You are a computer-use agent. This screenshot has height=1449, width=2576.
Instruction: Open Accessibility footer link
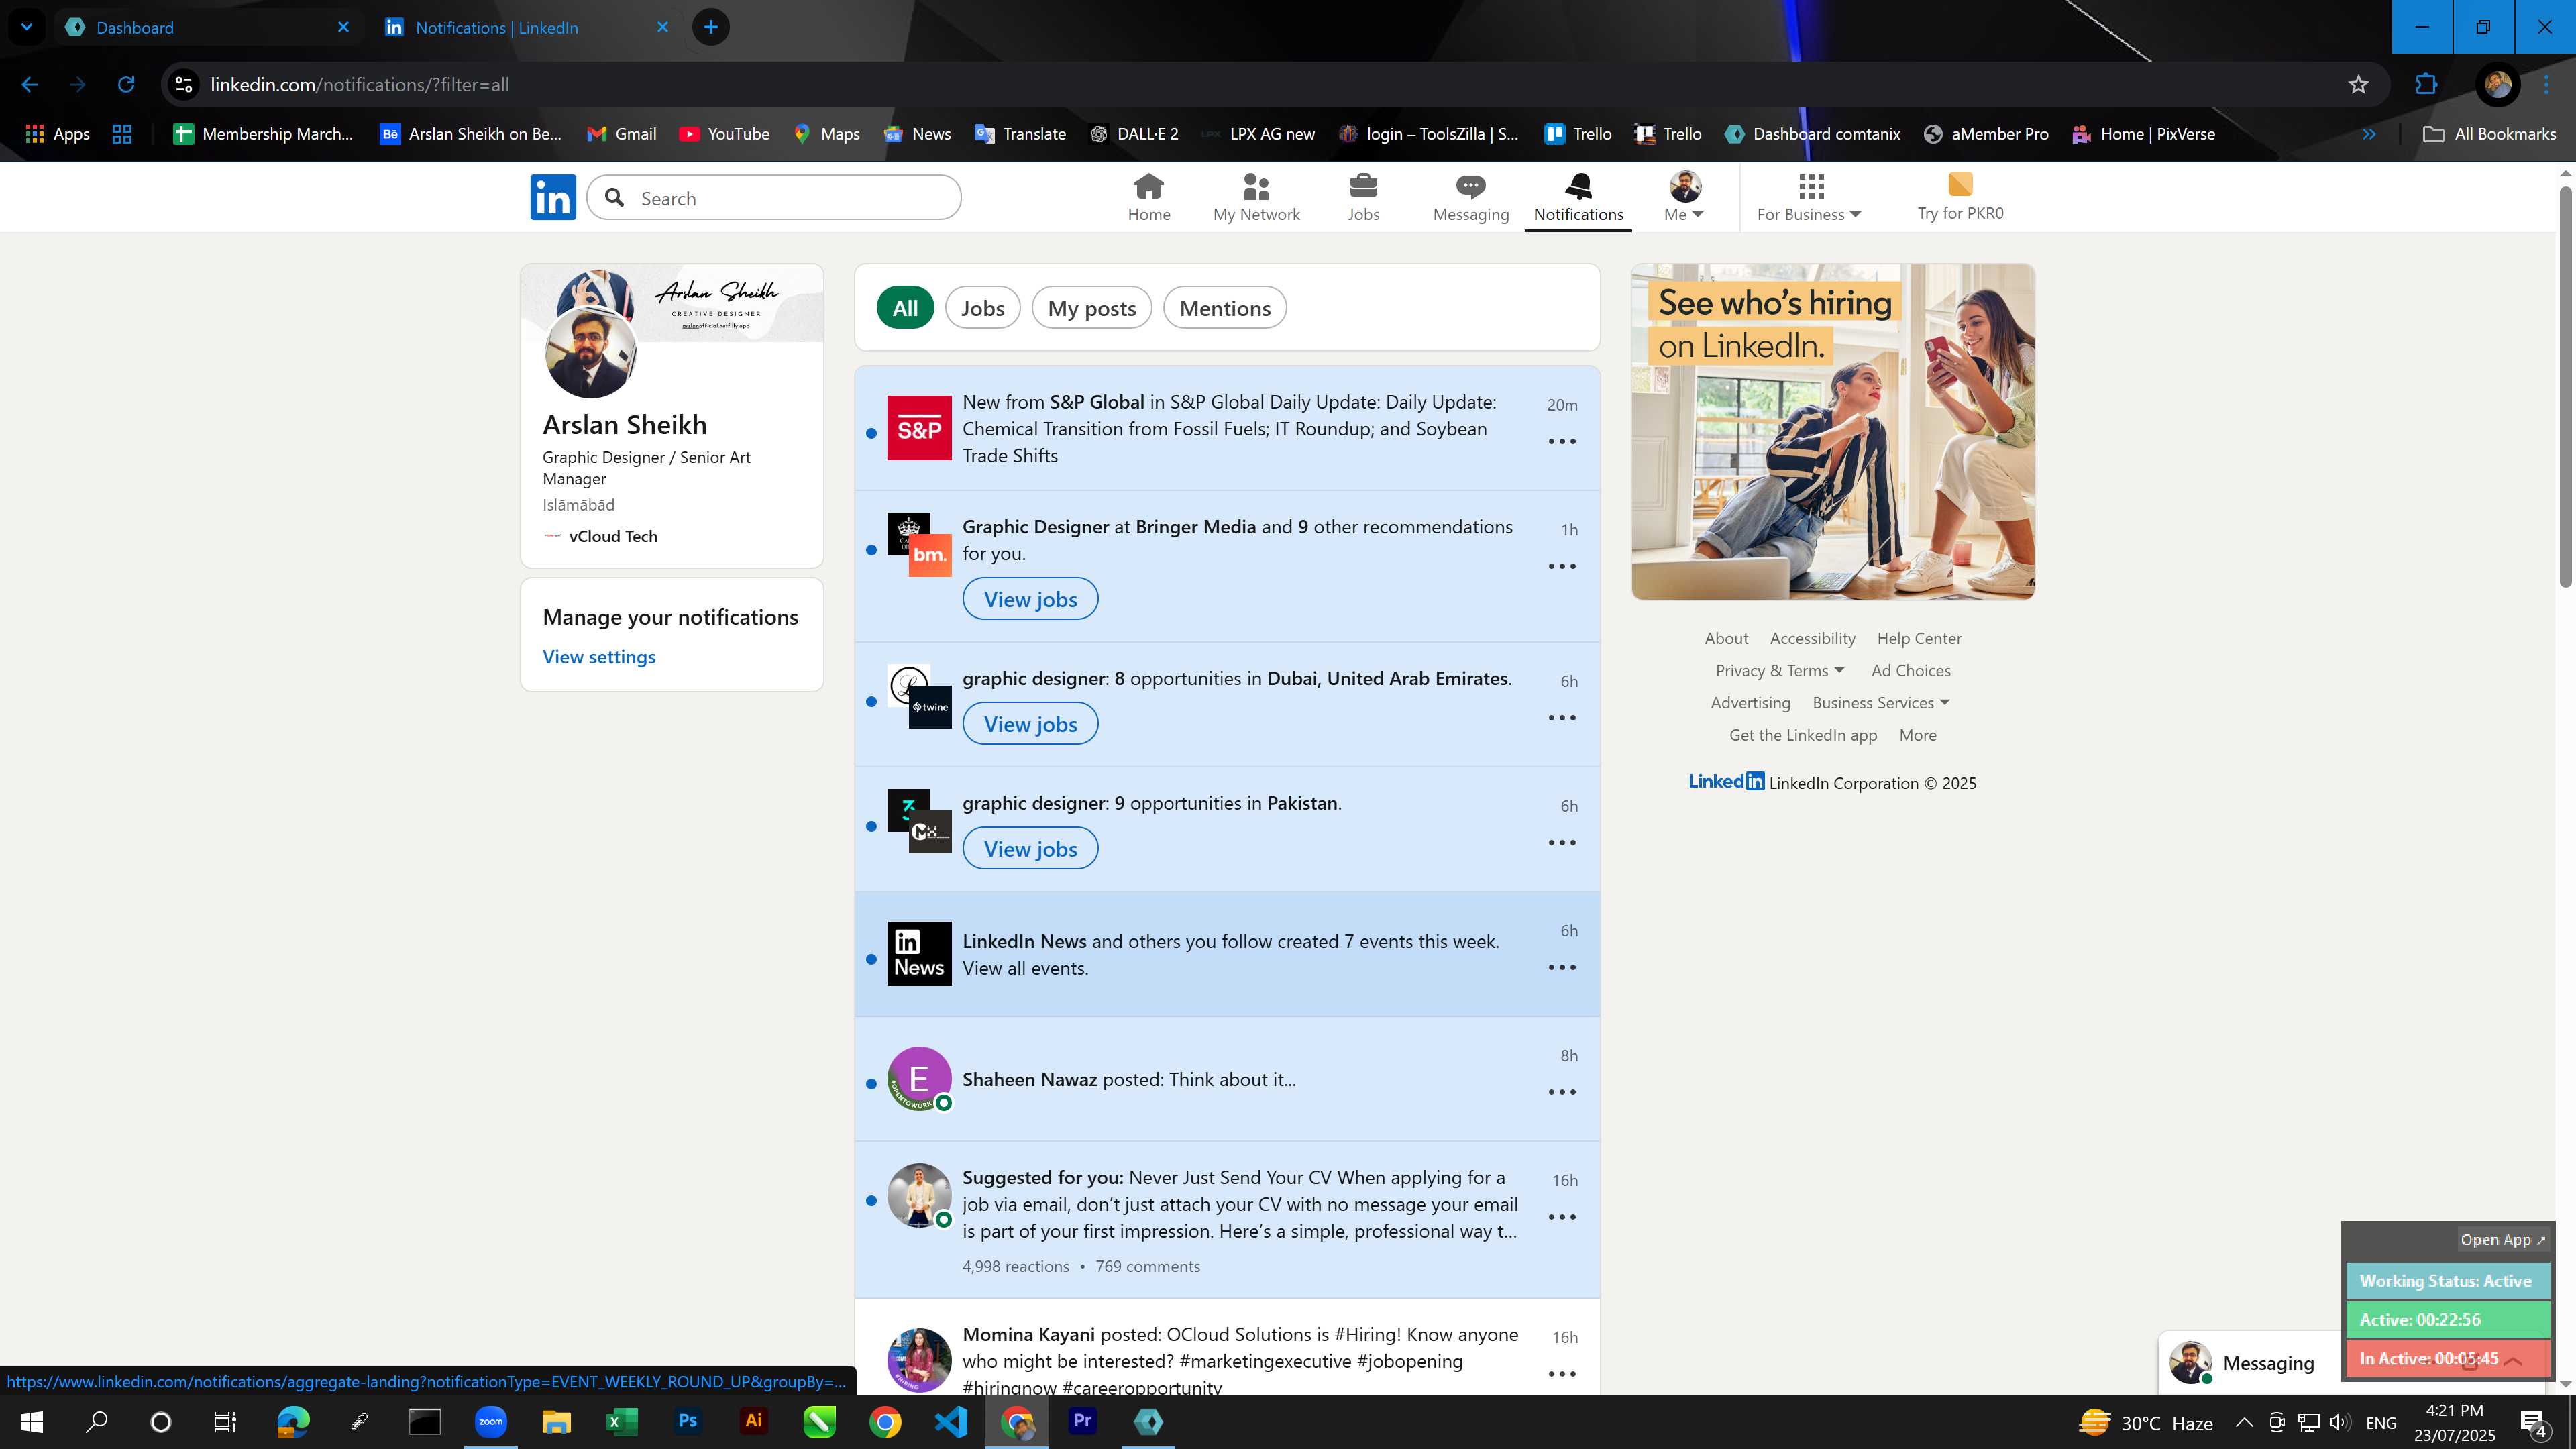(x=1812, y=639)
